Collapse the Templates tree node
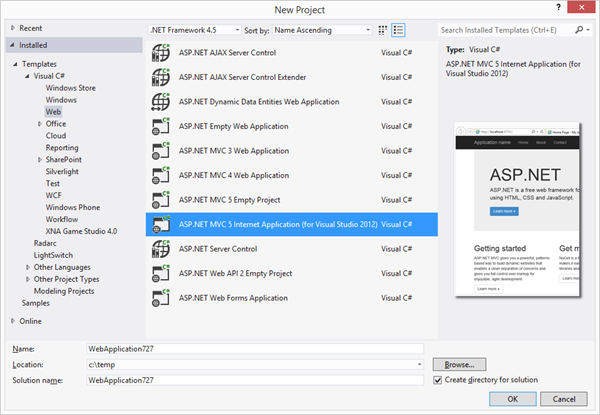 coord(15,64)
